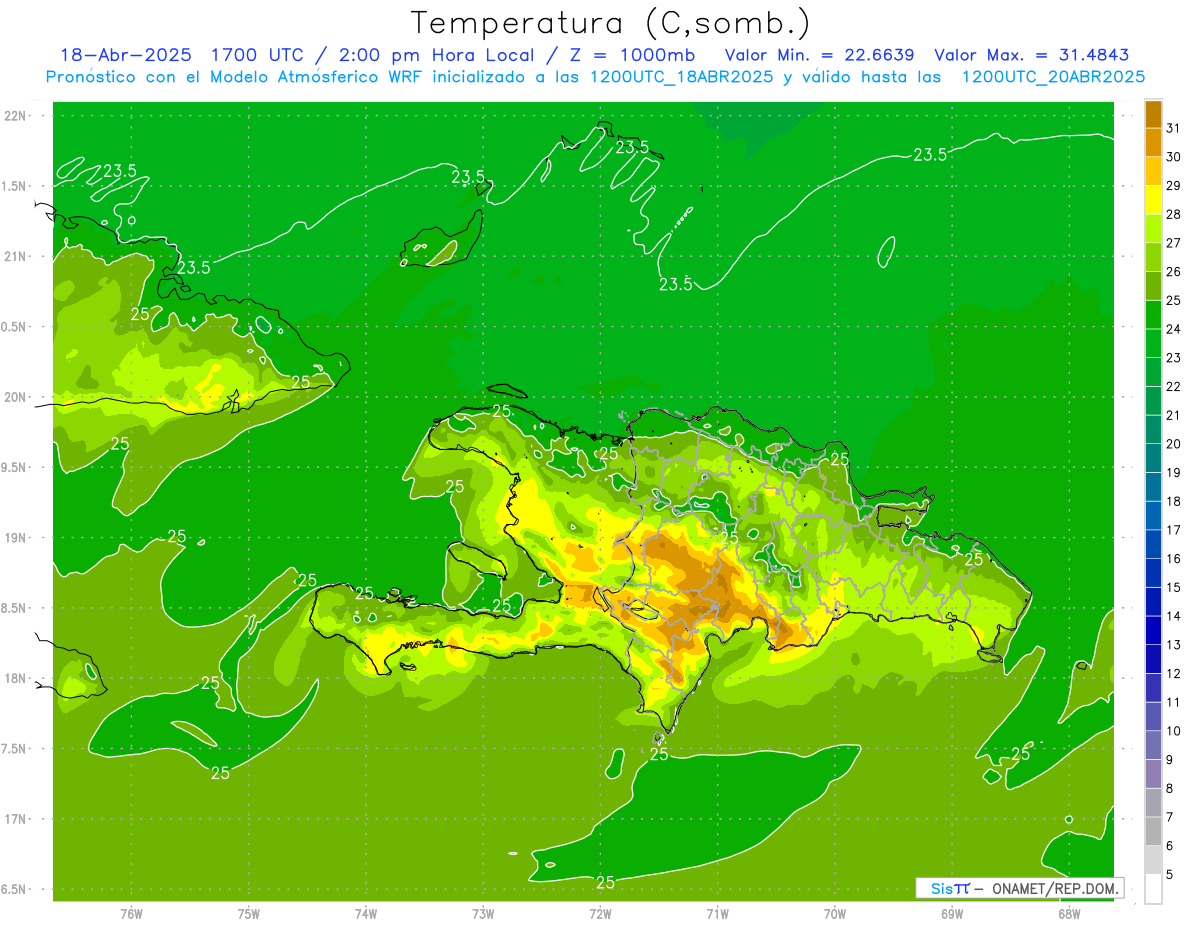Click the map title "Temperatura (C,somb.)"

(611, 23)
